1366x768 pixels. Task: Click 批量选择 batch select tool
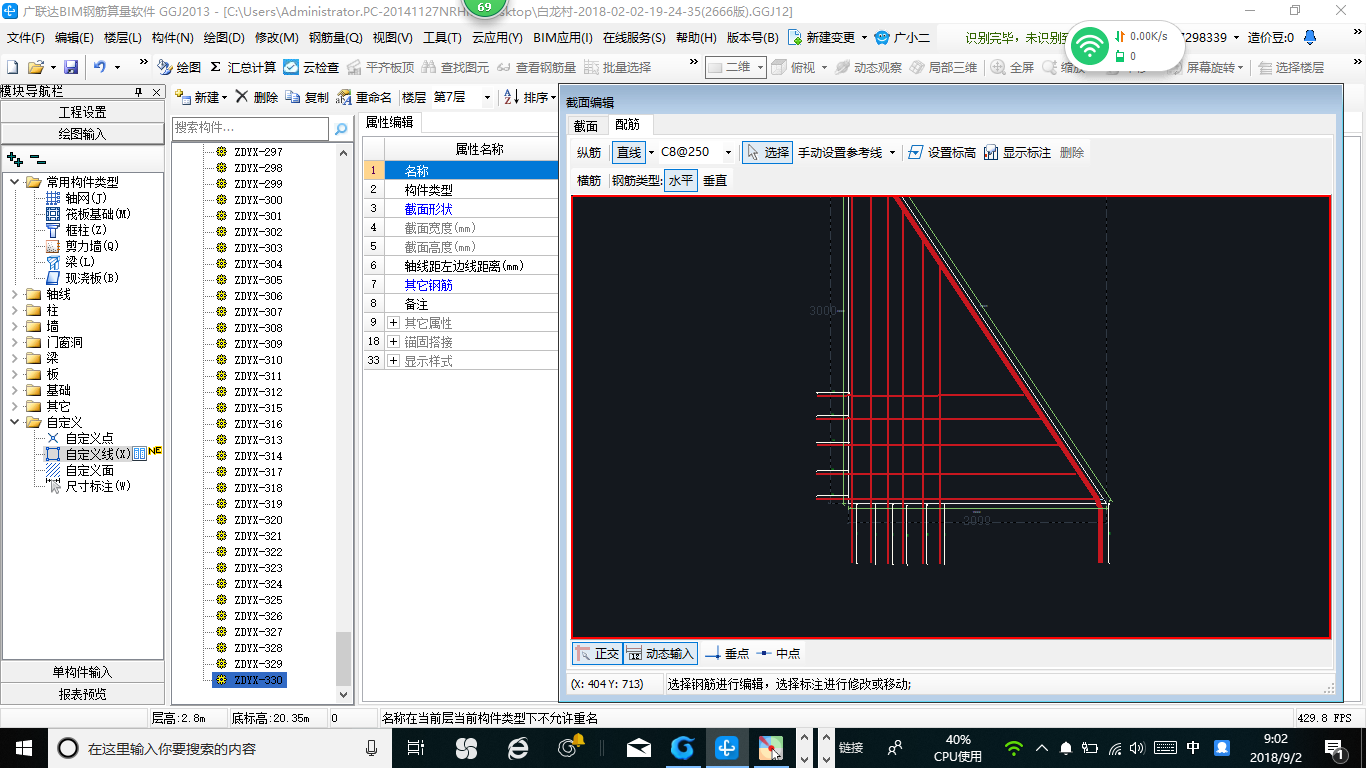tap(618, 67)
